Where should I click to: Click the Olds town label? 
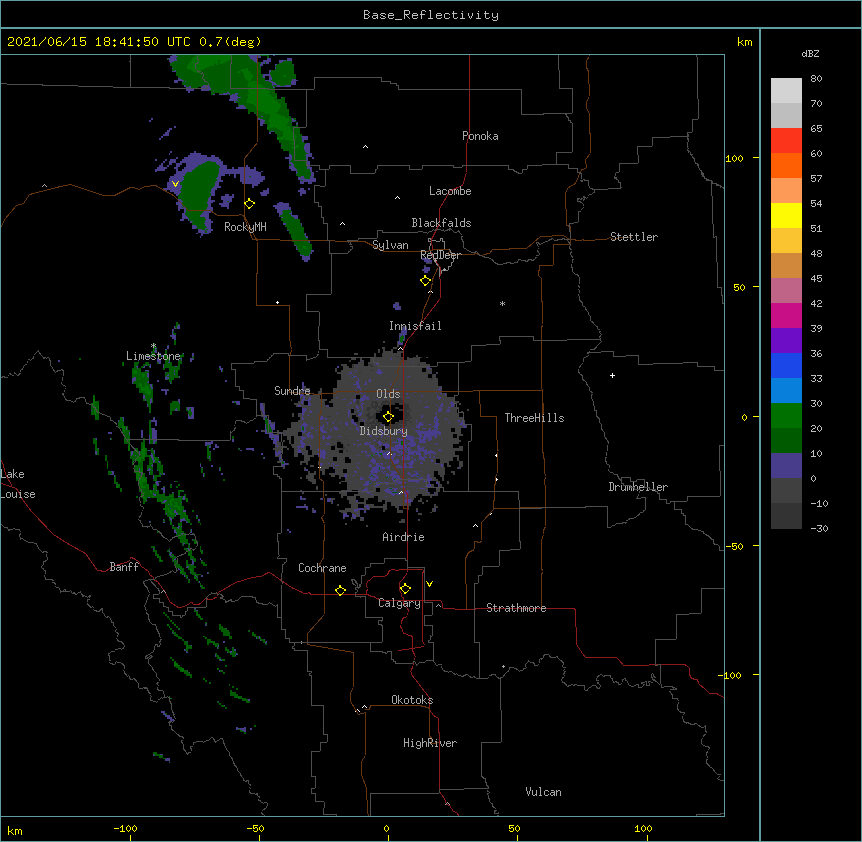click(388, 394)
